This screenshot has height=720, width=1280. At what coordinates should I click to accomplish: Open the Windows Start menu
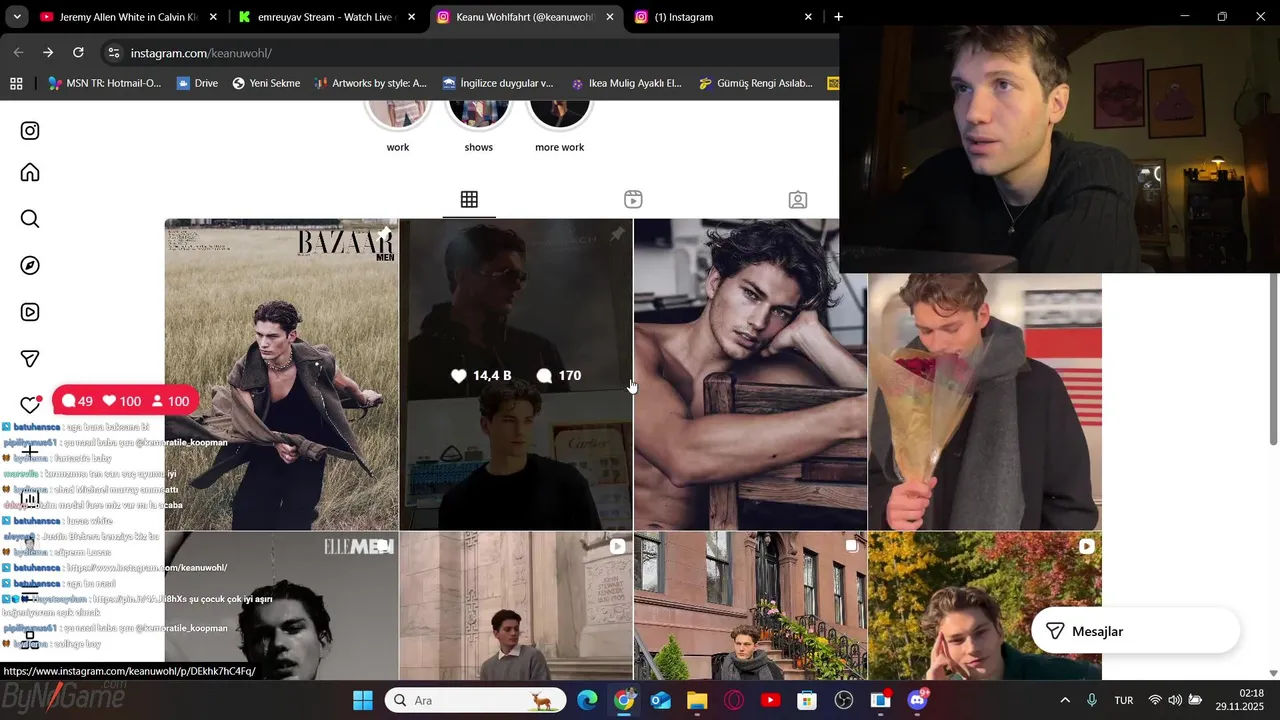click(x=363, y=700)
